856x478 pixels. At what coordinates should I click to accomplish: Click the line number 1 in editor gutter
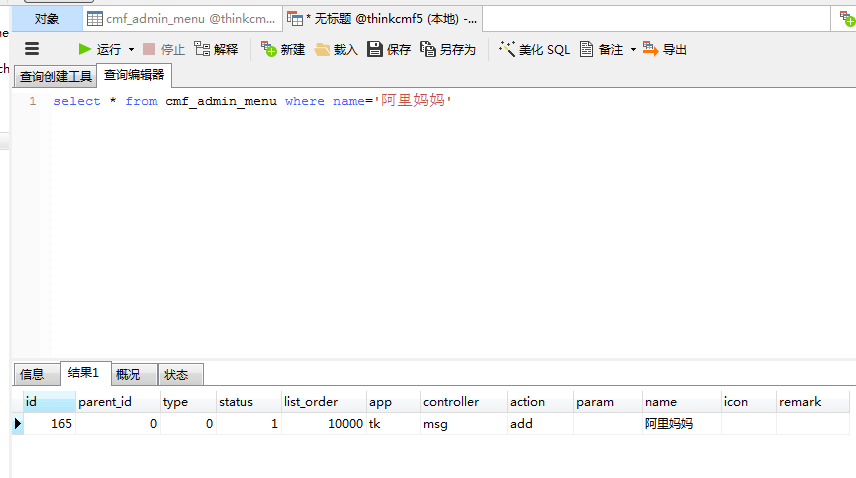[x=33, y=101]
